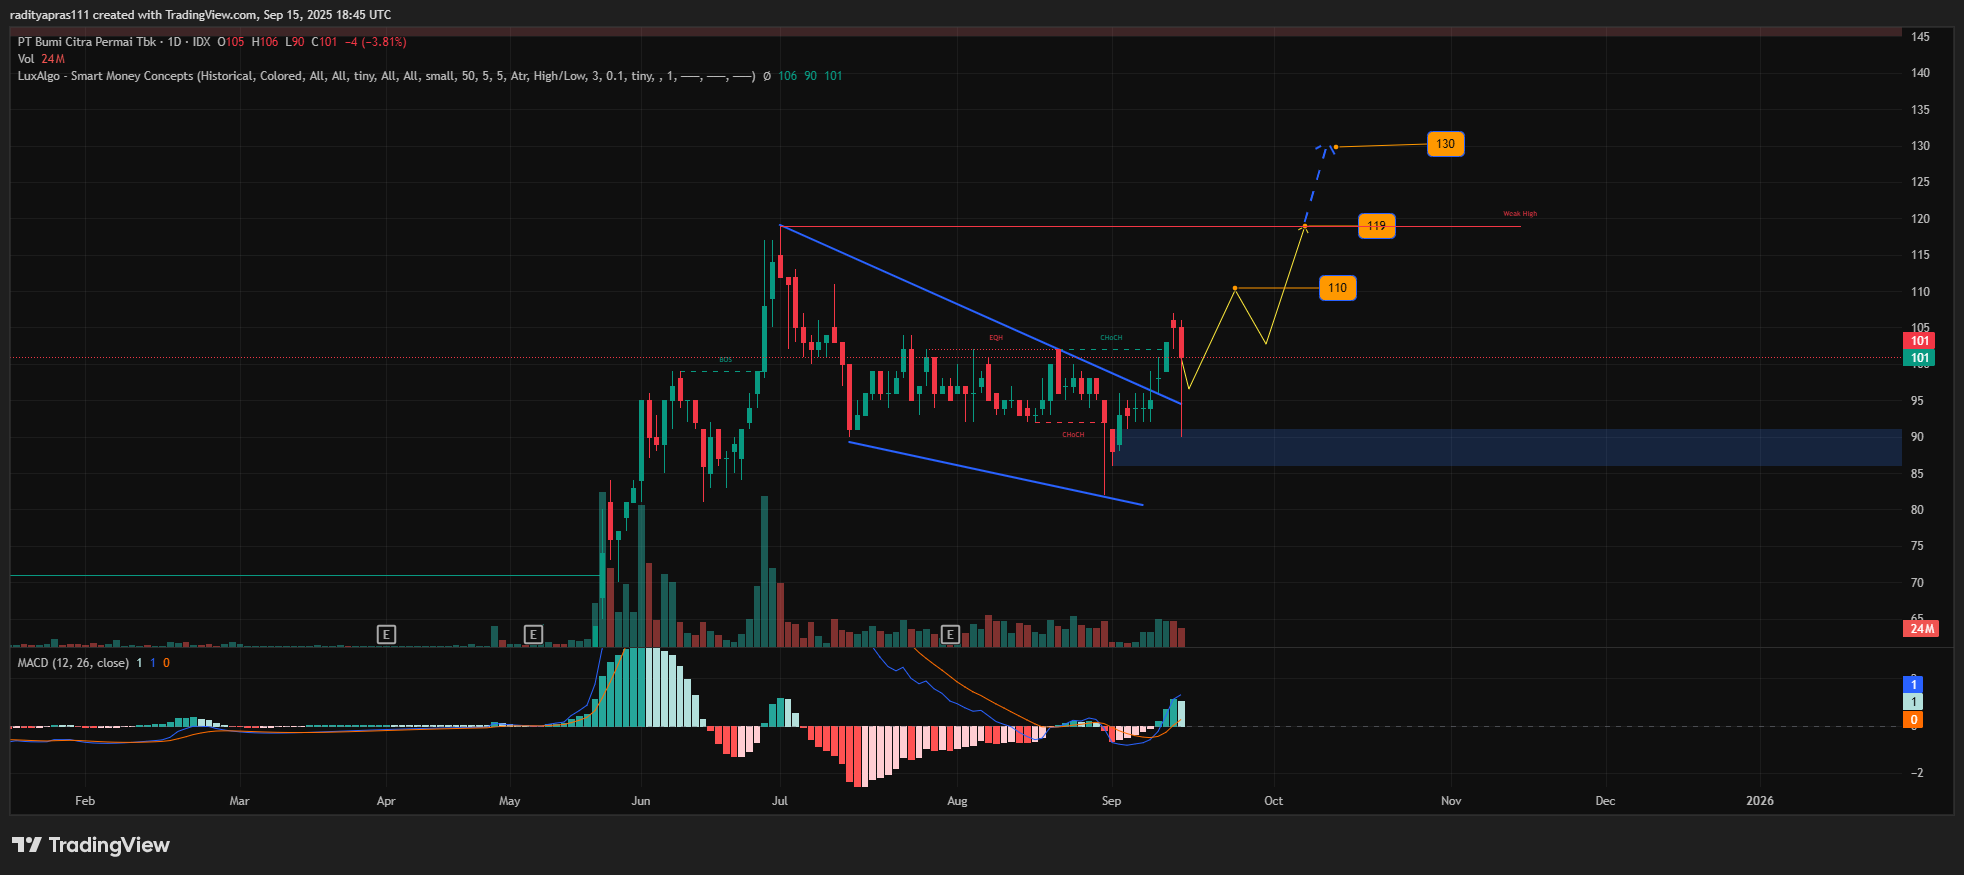Select the orange 119 target price label
Viewport: 1964px width, 875px height.
pos(1376,226)
